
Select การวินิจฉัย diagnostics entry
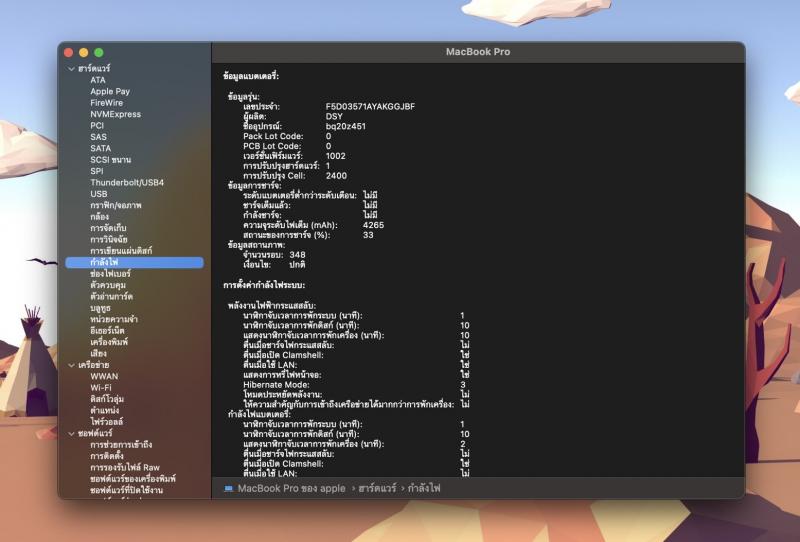click(x=109, y=239)
